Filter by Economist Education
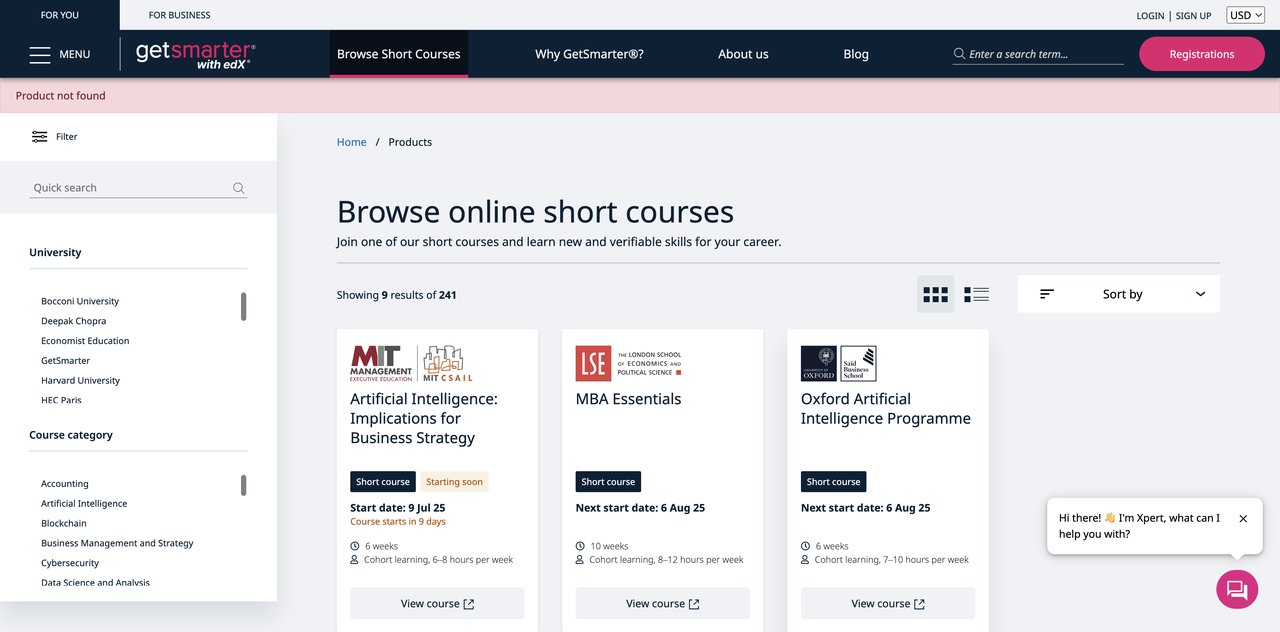The image size is (1280, 632). (x=85, y=341)
